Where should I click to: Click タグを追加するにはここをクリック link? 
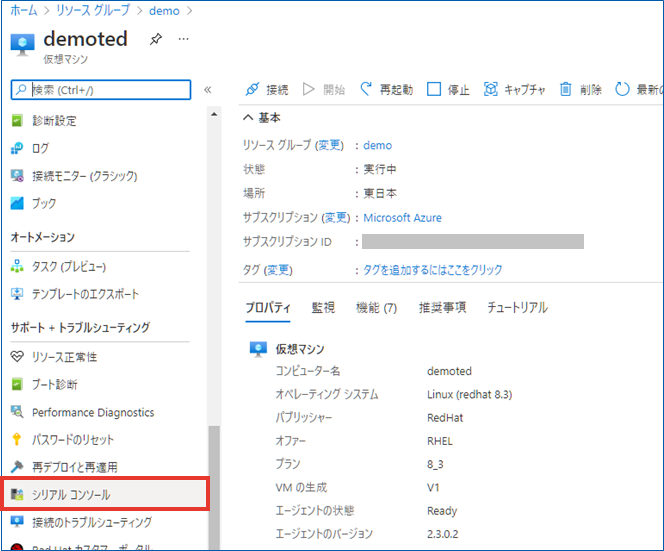click(x=433, y=270)
